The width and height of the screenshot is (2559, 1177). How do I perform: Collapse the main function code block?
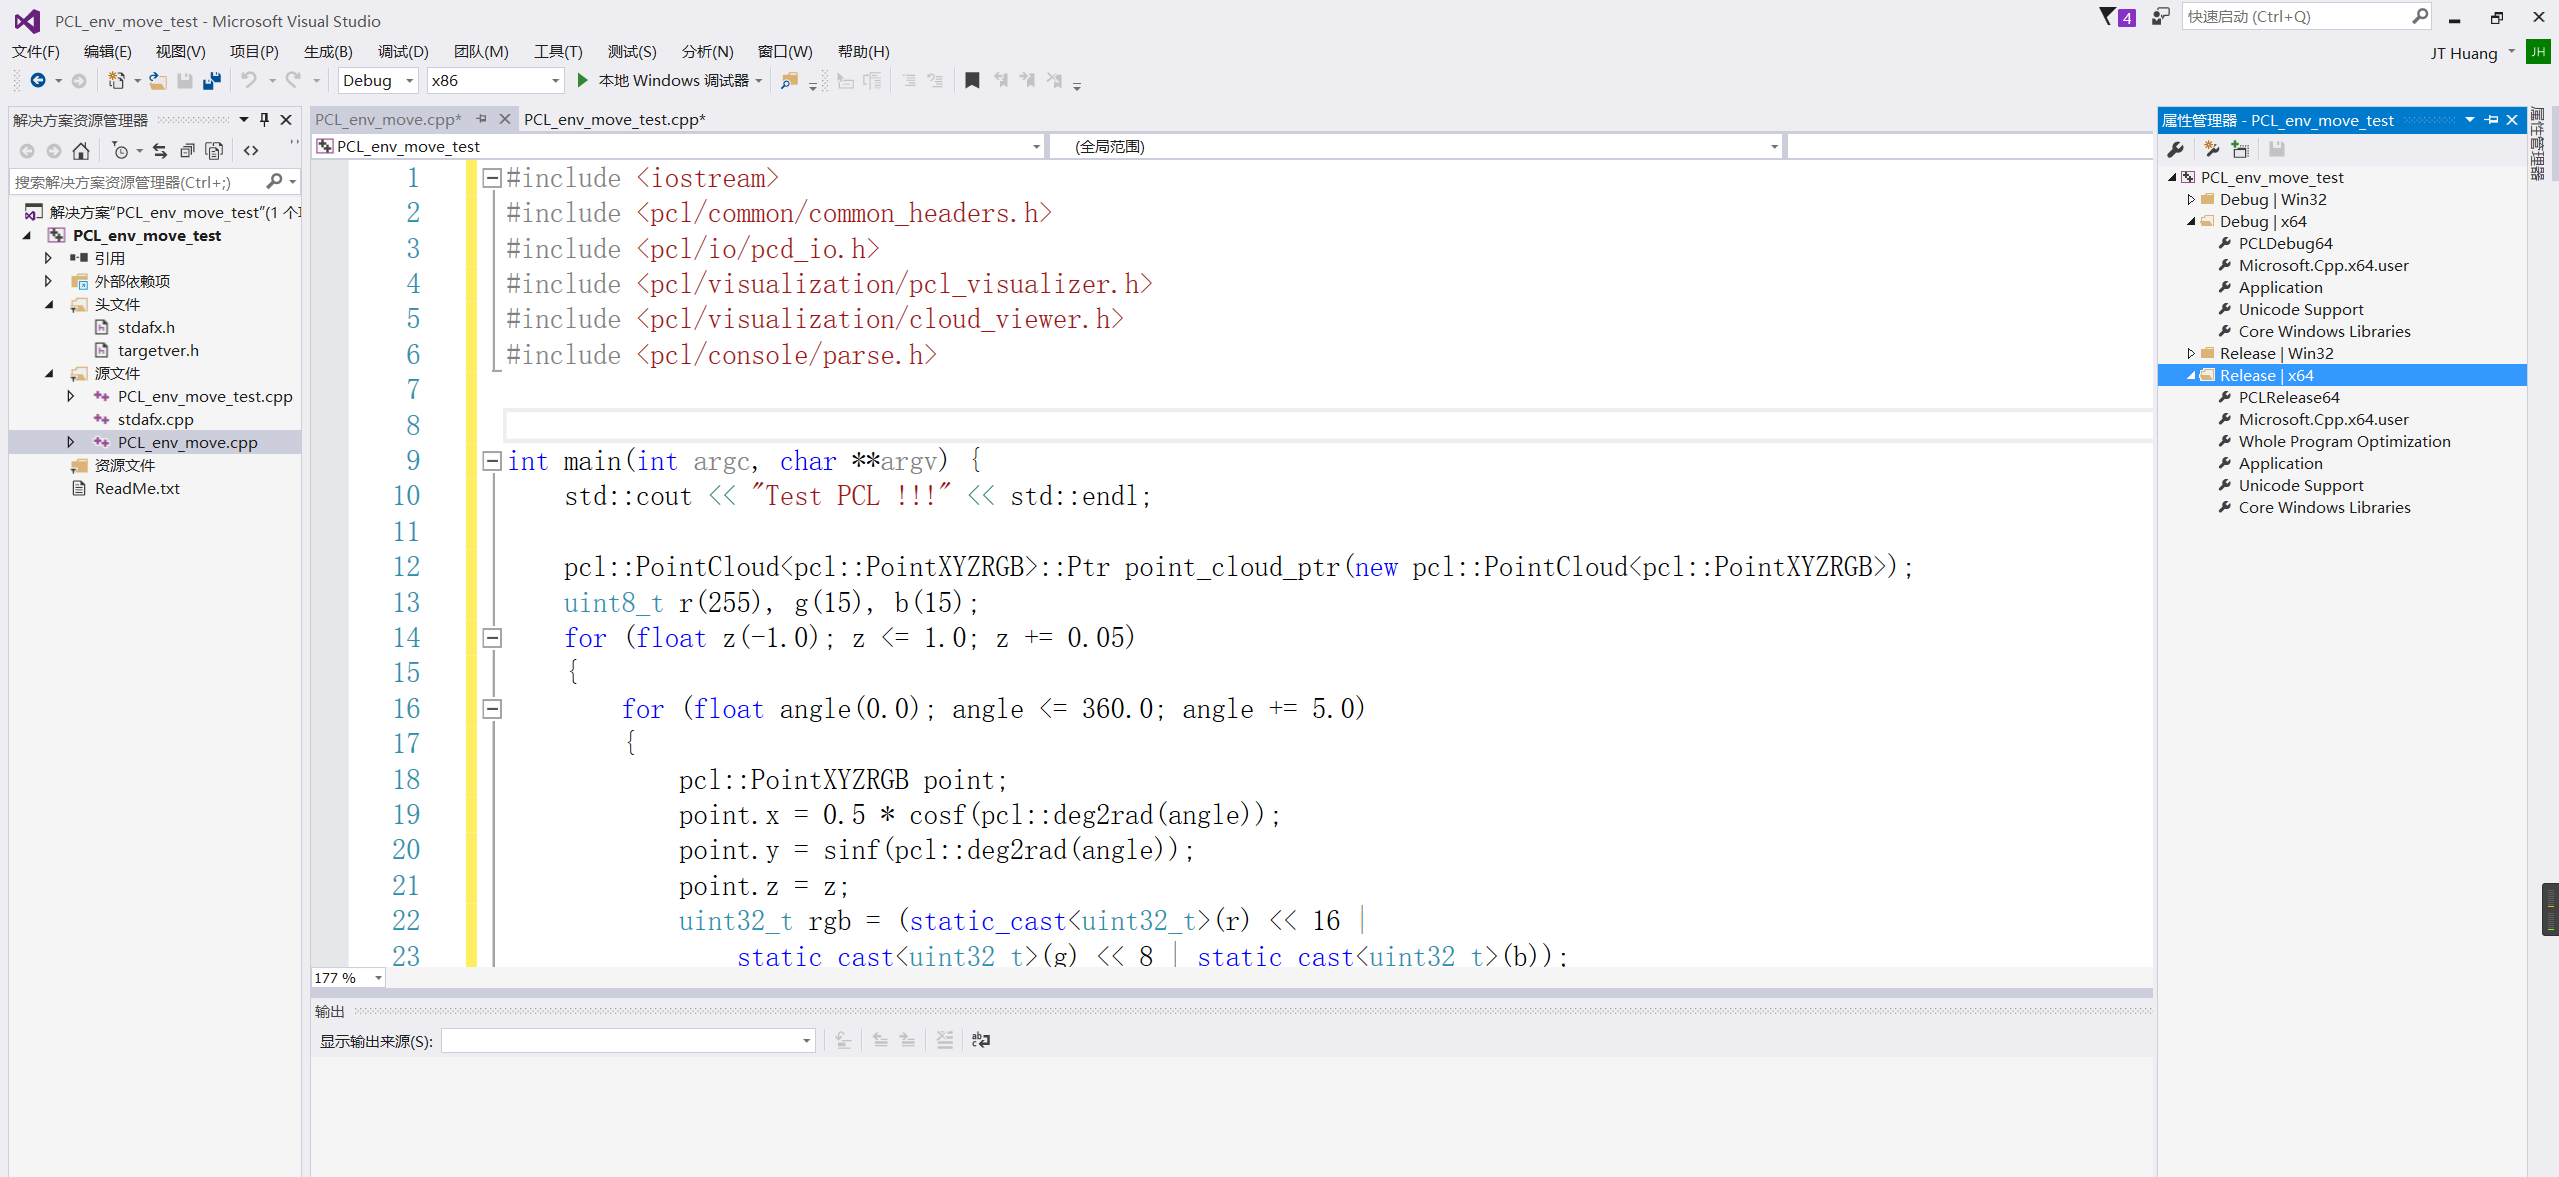pyautogui.click(x=491, y=460)
